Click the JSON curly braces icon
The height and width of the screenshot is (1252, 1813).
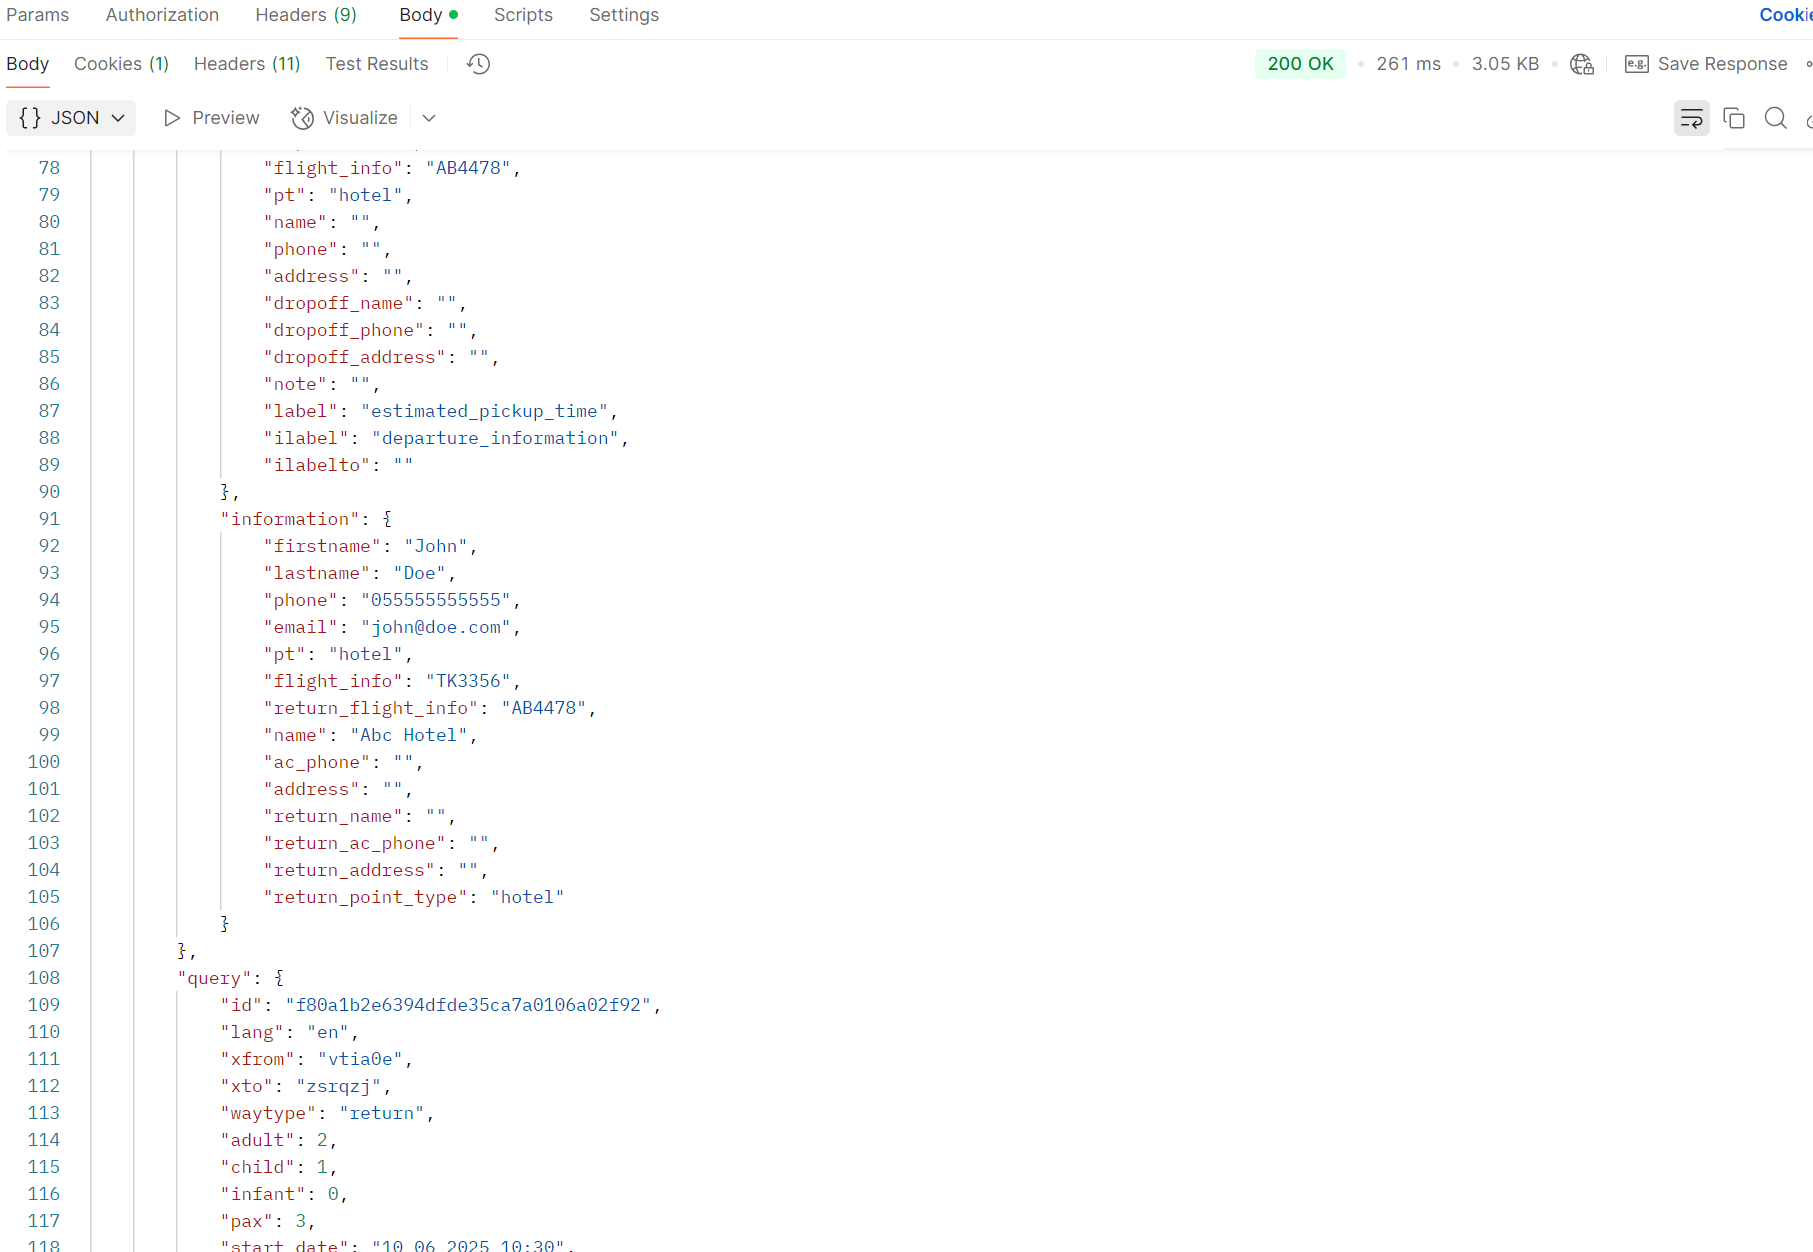click(30, 118)
